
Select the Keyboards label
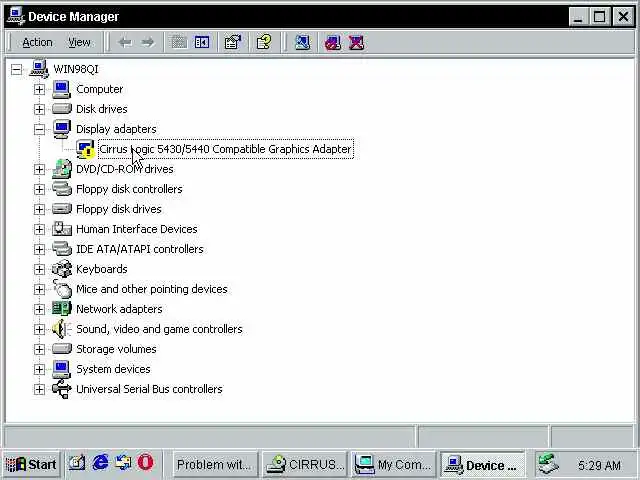coord(102,269)
